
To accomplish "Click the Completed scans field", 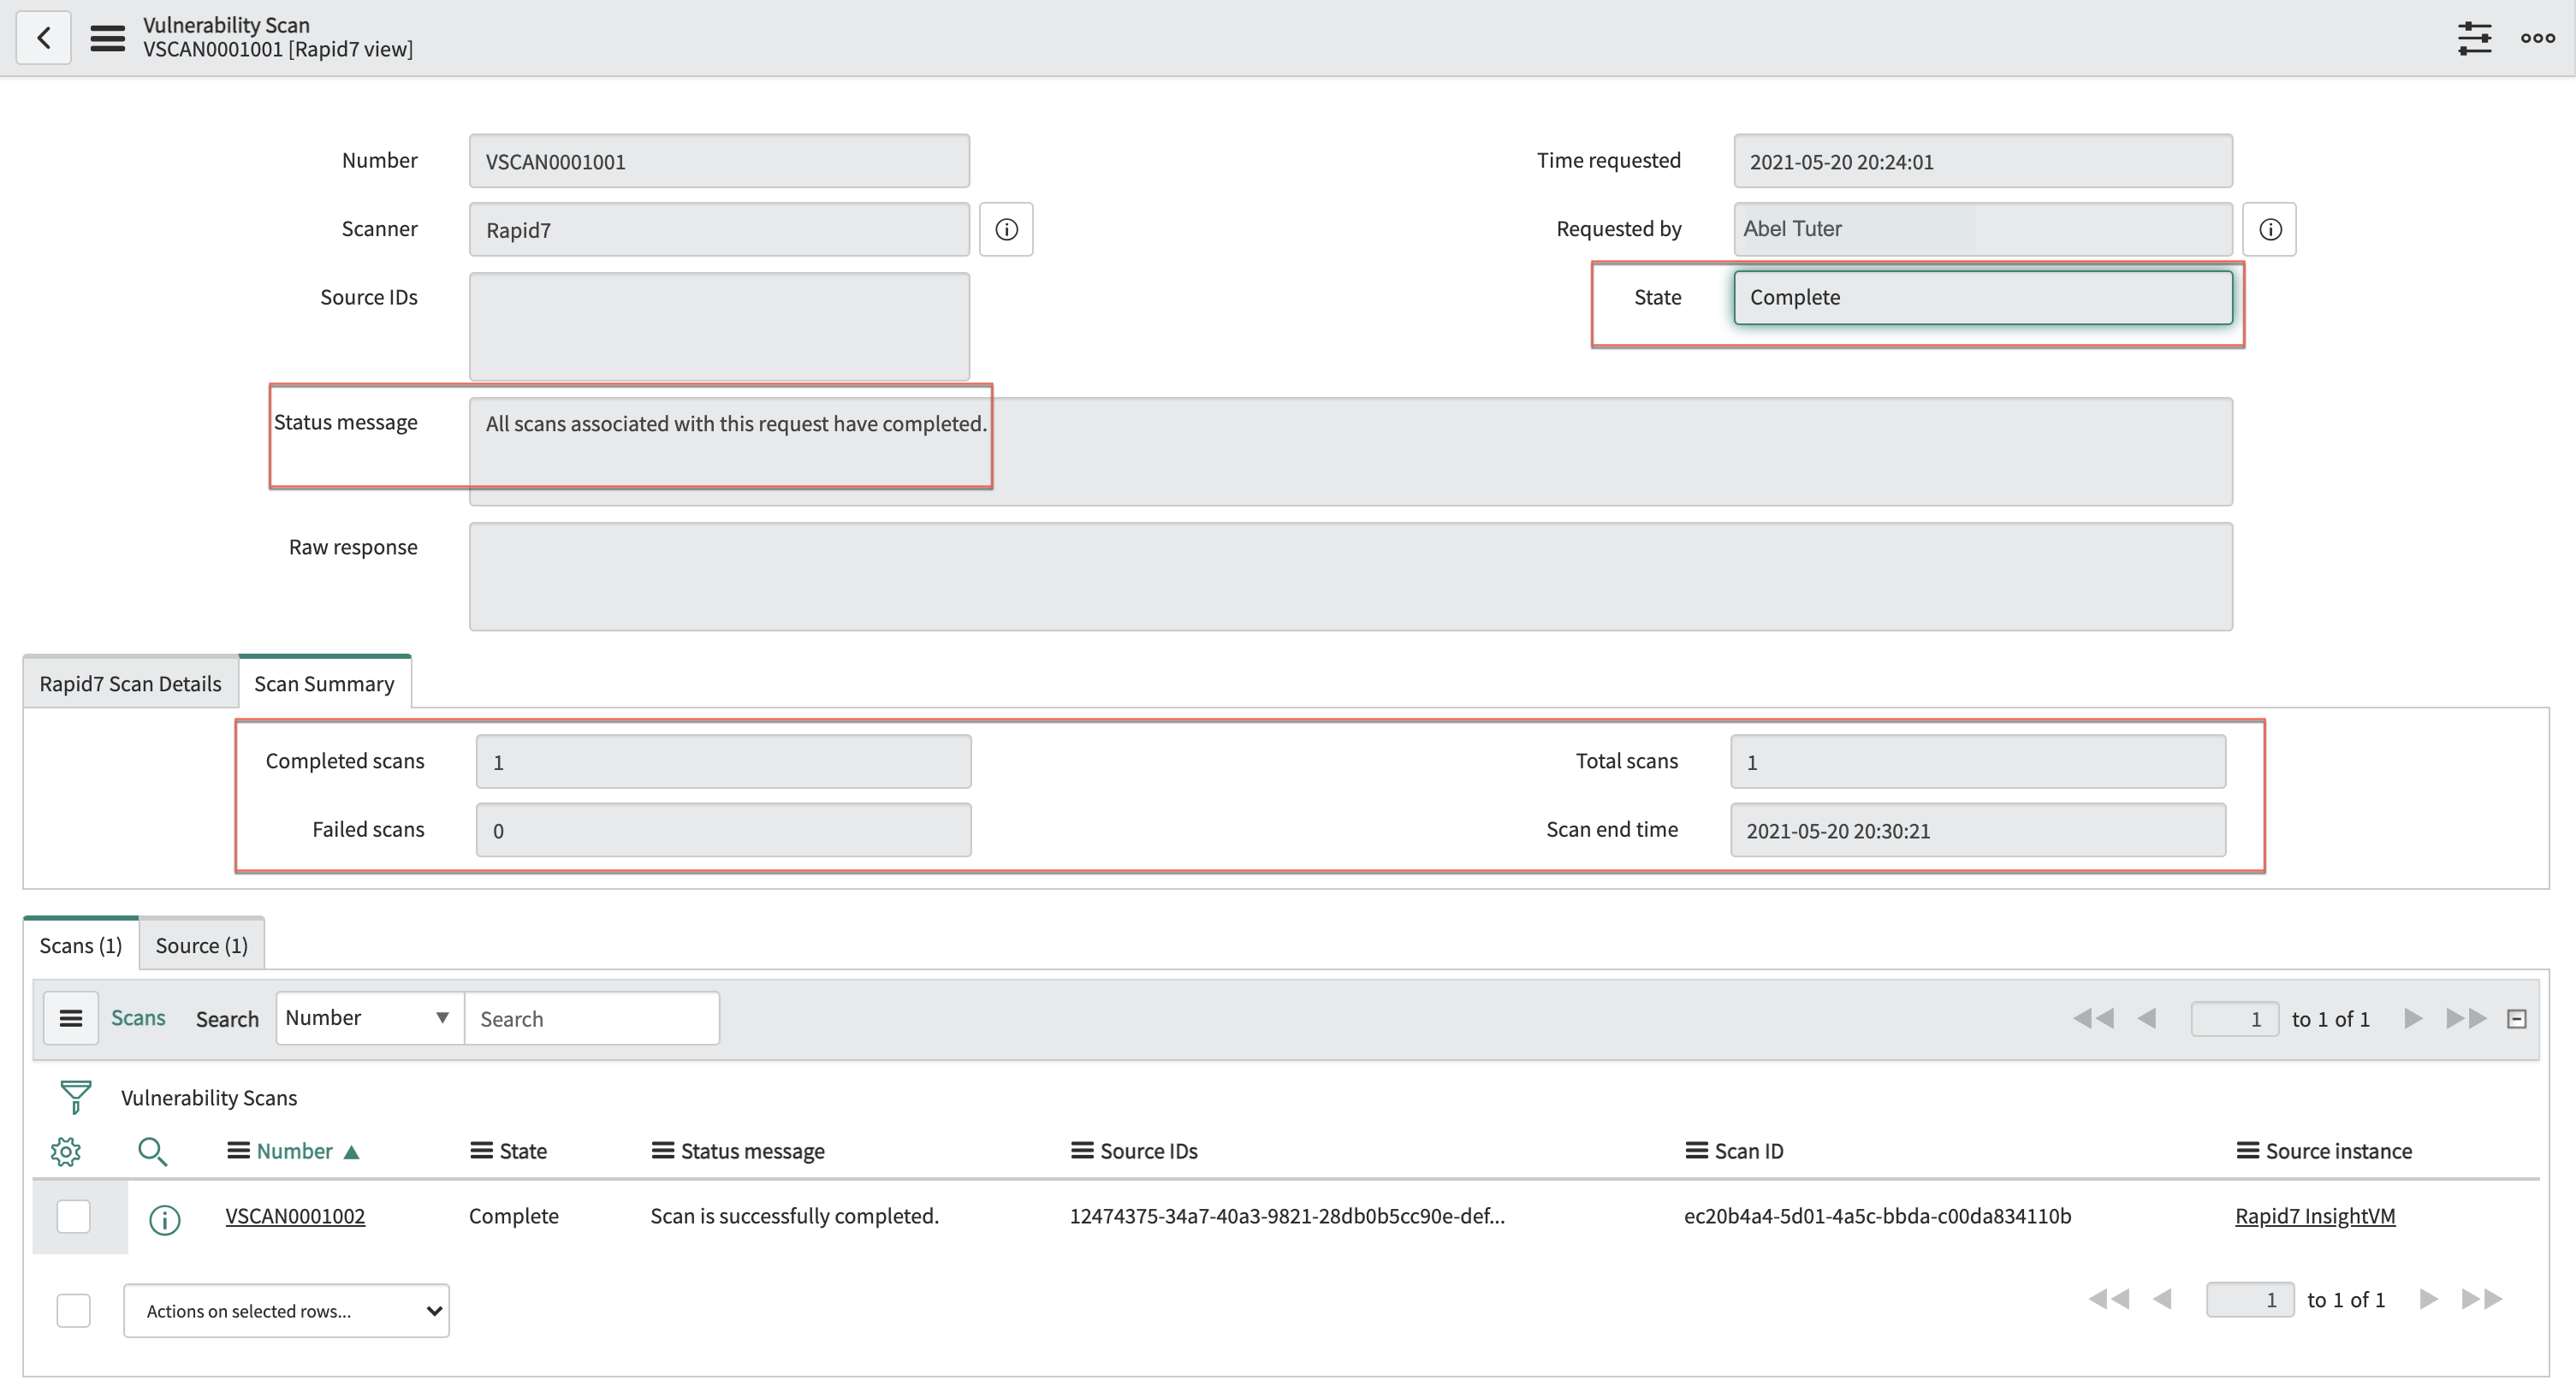I will pyautogui.click(x=723, y=761).
